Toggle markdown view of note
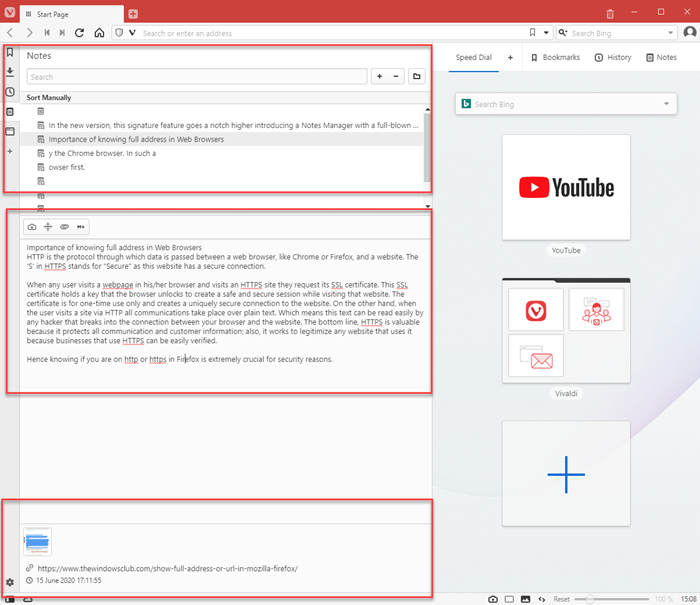The image size is (700, 605). point(80,227)
